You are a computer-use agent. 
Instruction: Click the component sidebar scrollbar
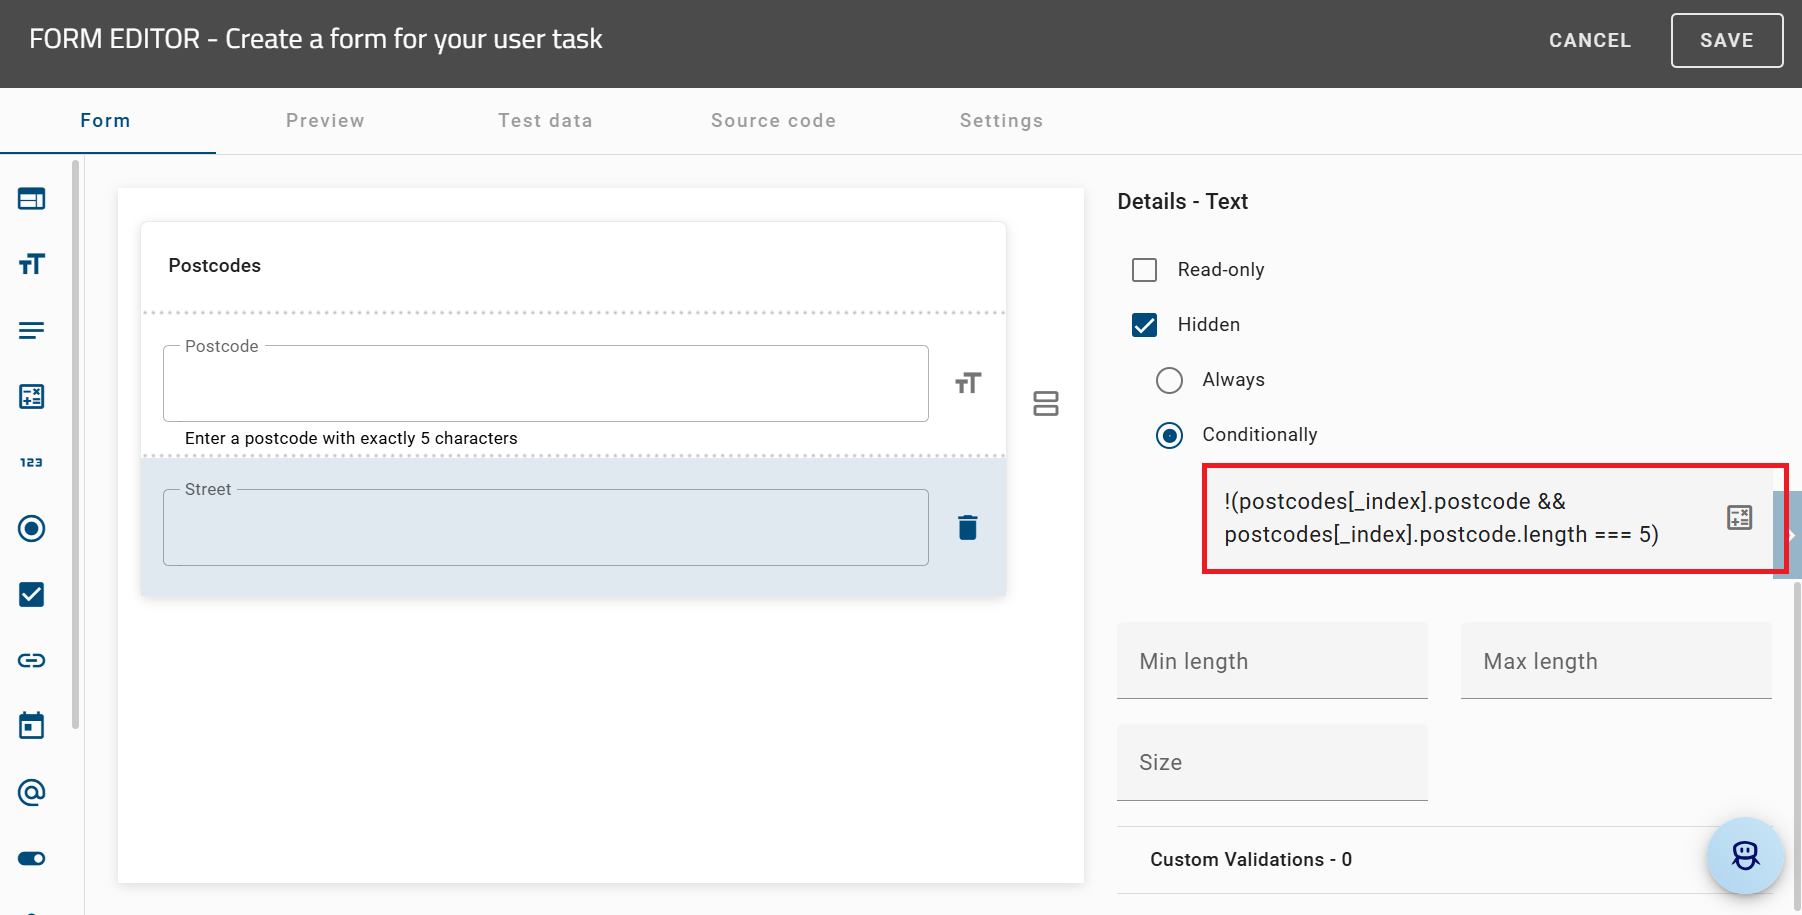pyautogui.click(x=76, y=444)
